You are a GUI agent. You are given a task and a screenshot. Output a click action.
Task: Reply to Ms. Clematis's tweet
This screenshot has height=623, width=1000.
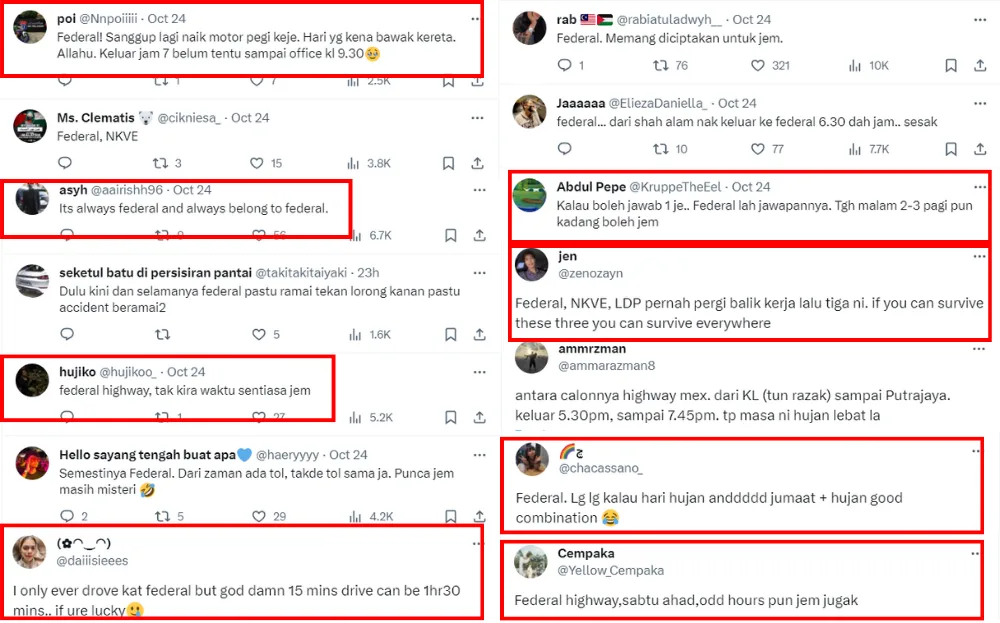click(x=66, y=163)
